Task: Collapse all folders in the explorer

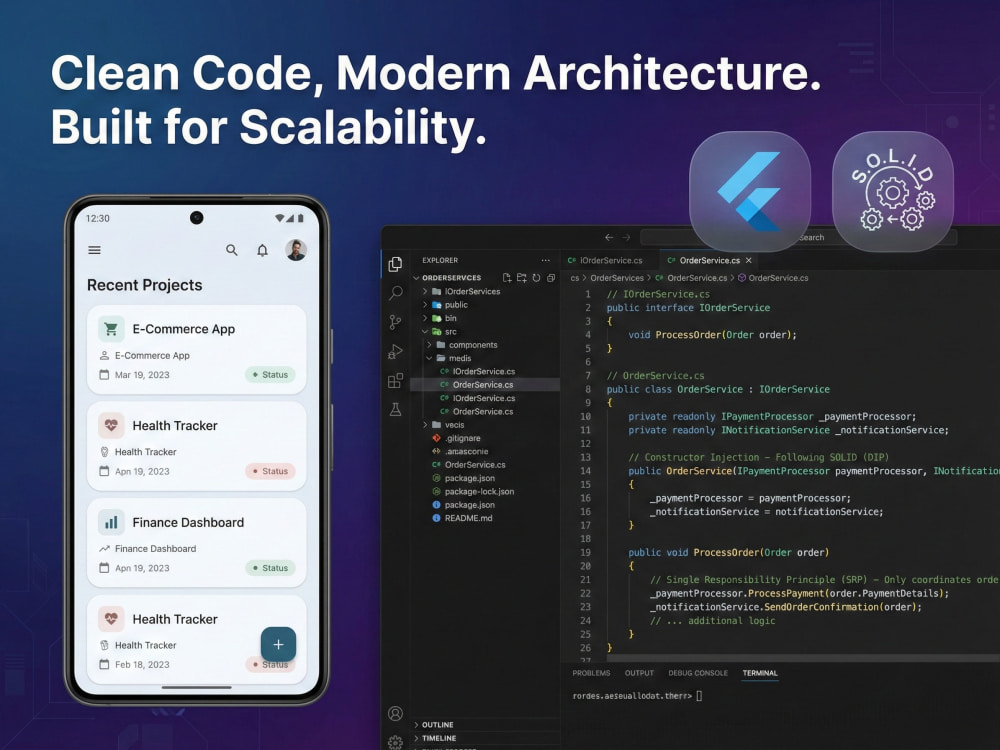Action: click(x=551, y=277)
